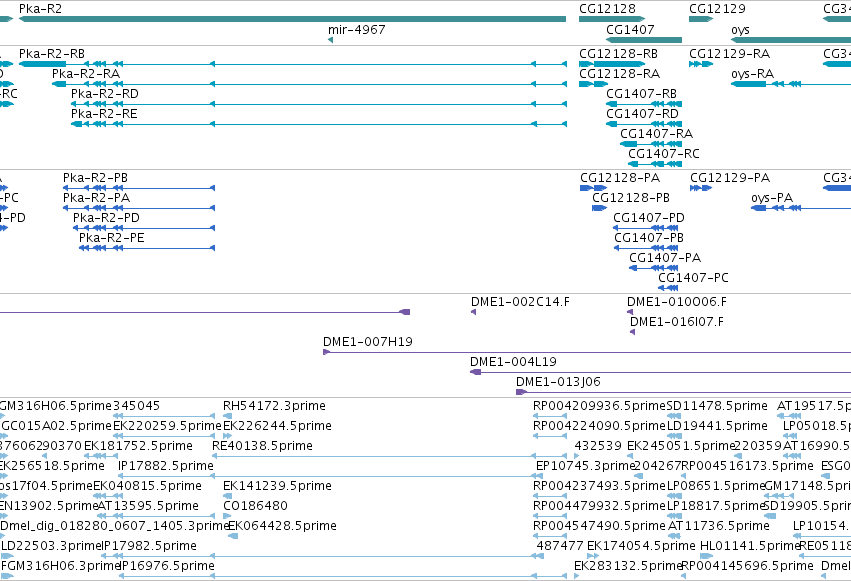Click EST CO186480
Image resolution: width=851 pixels, height=581 pixels.
tap(255, 506)
